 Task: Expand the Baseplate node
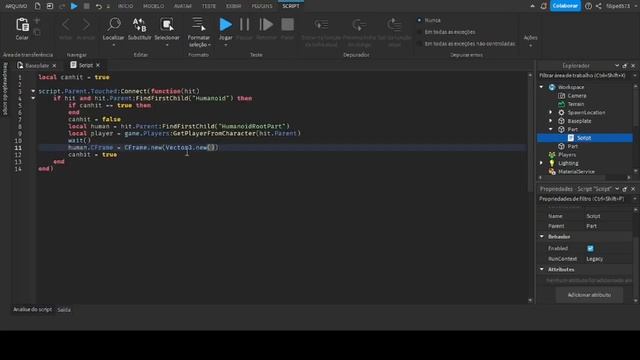(551, 121)
